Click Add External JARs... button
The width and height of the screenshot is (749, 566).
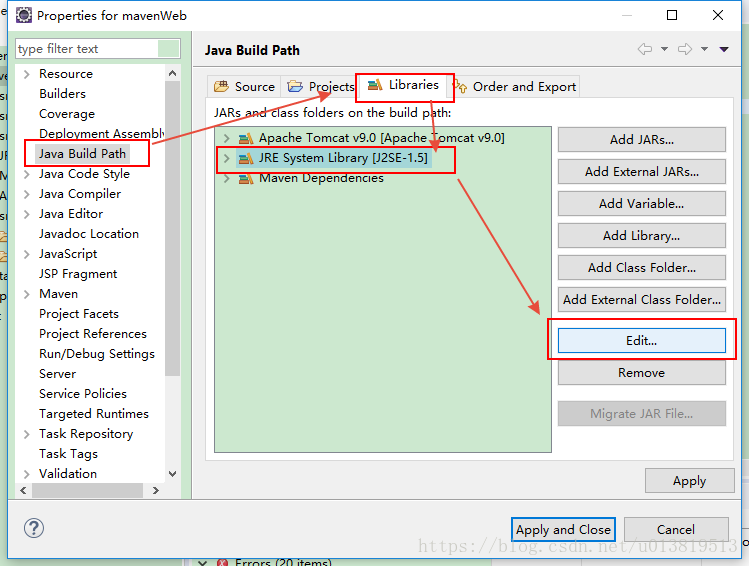(x=642, y=171)
